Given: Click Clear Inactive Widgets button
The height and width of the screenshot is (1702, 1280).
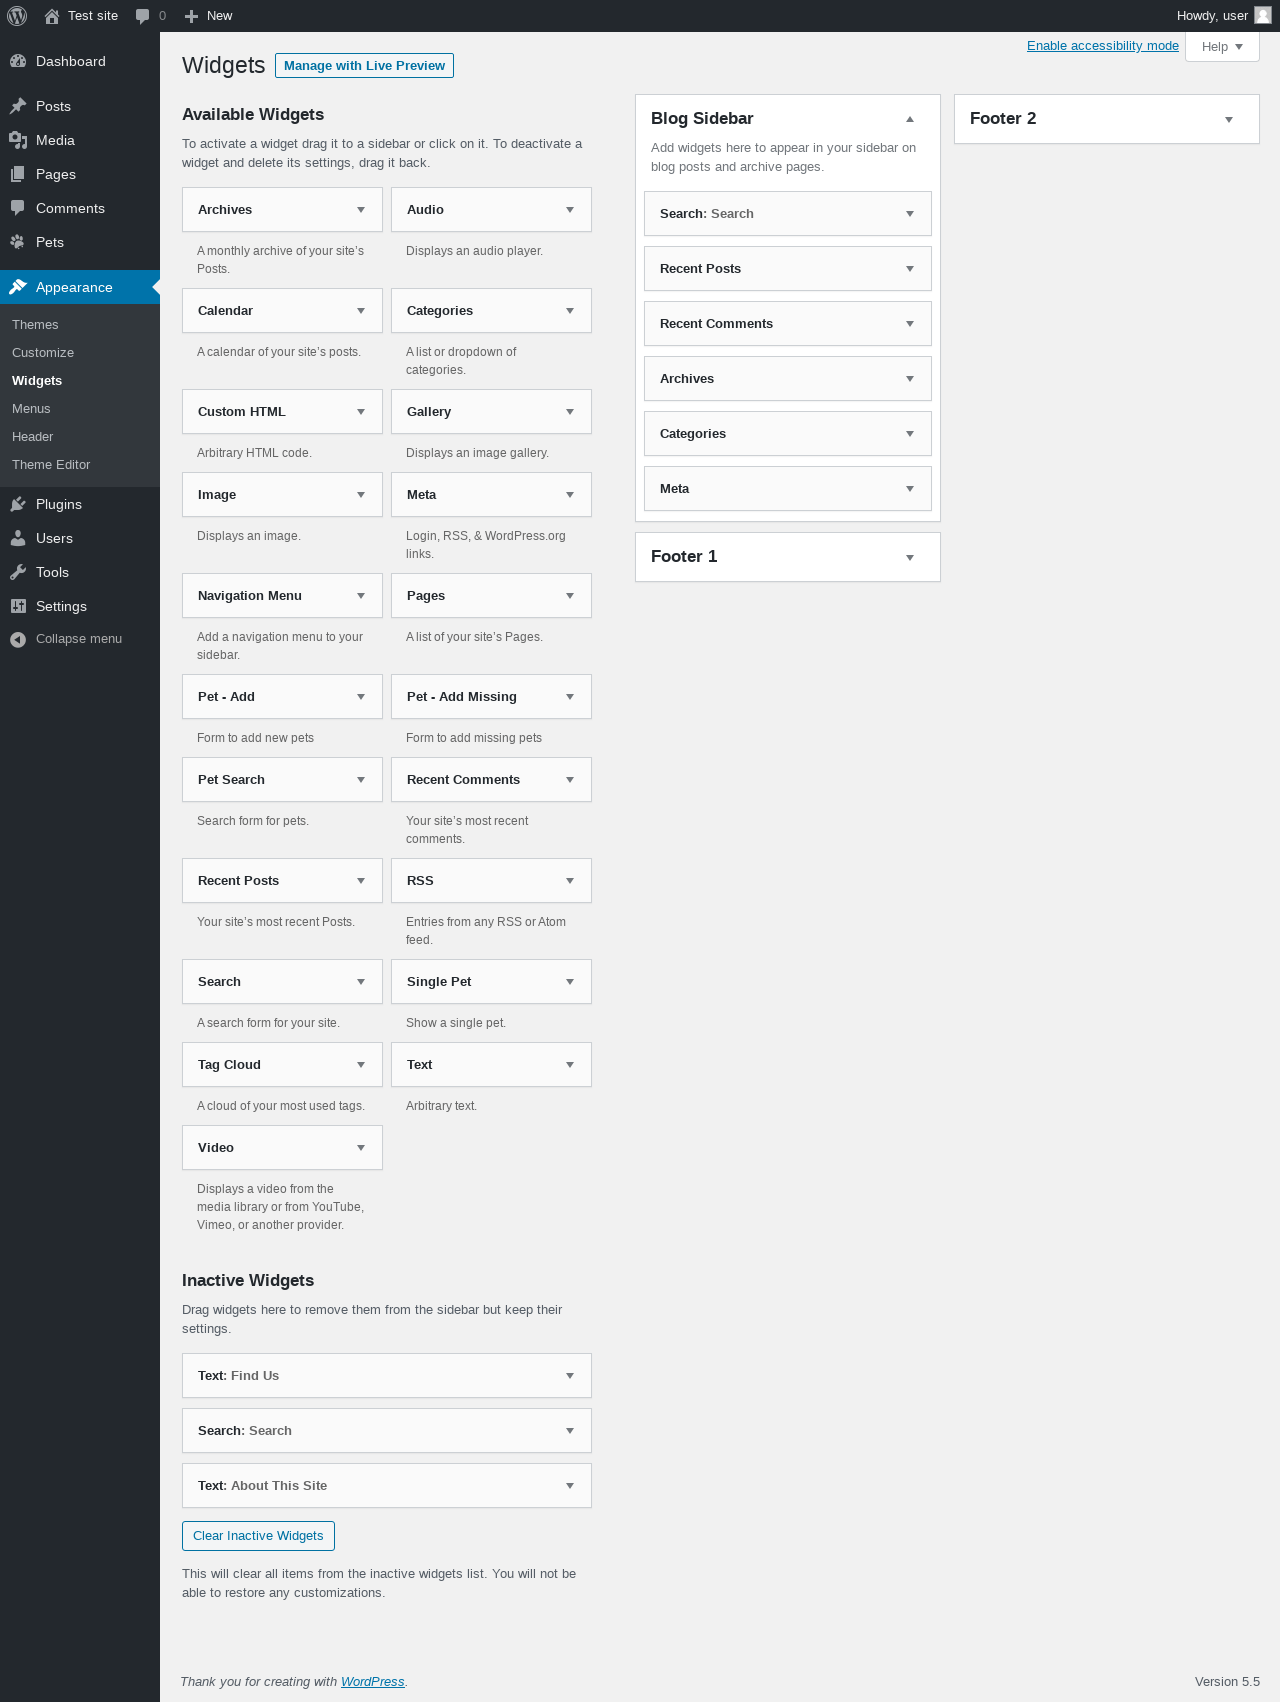Looking at the screenshot, I should [x=258, y=1536].
